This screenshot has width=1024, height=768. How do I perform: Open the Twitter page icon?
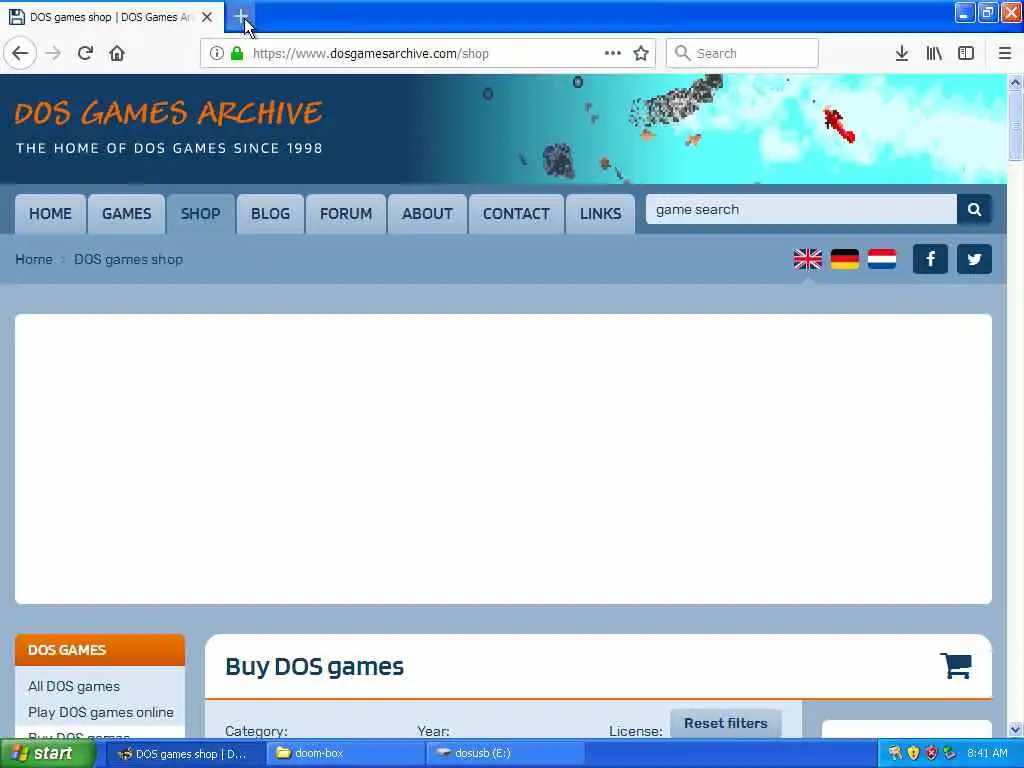point(974,259)
